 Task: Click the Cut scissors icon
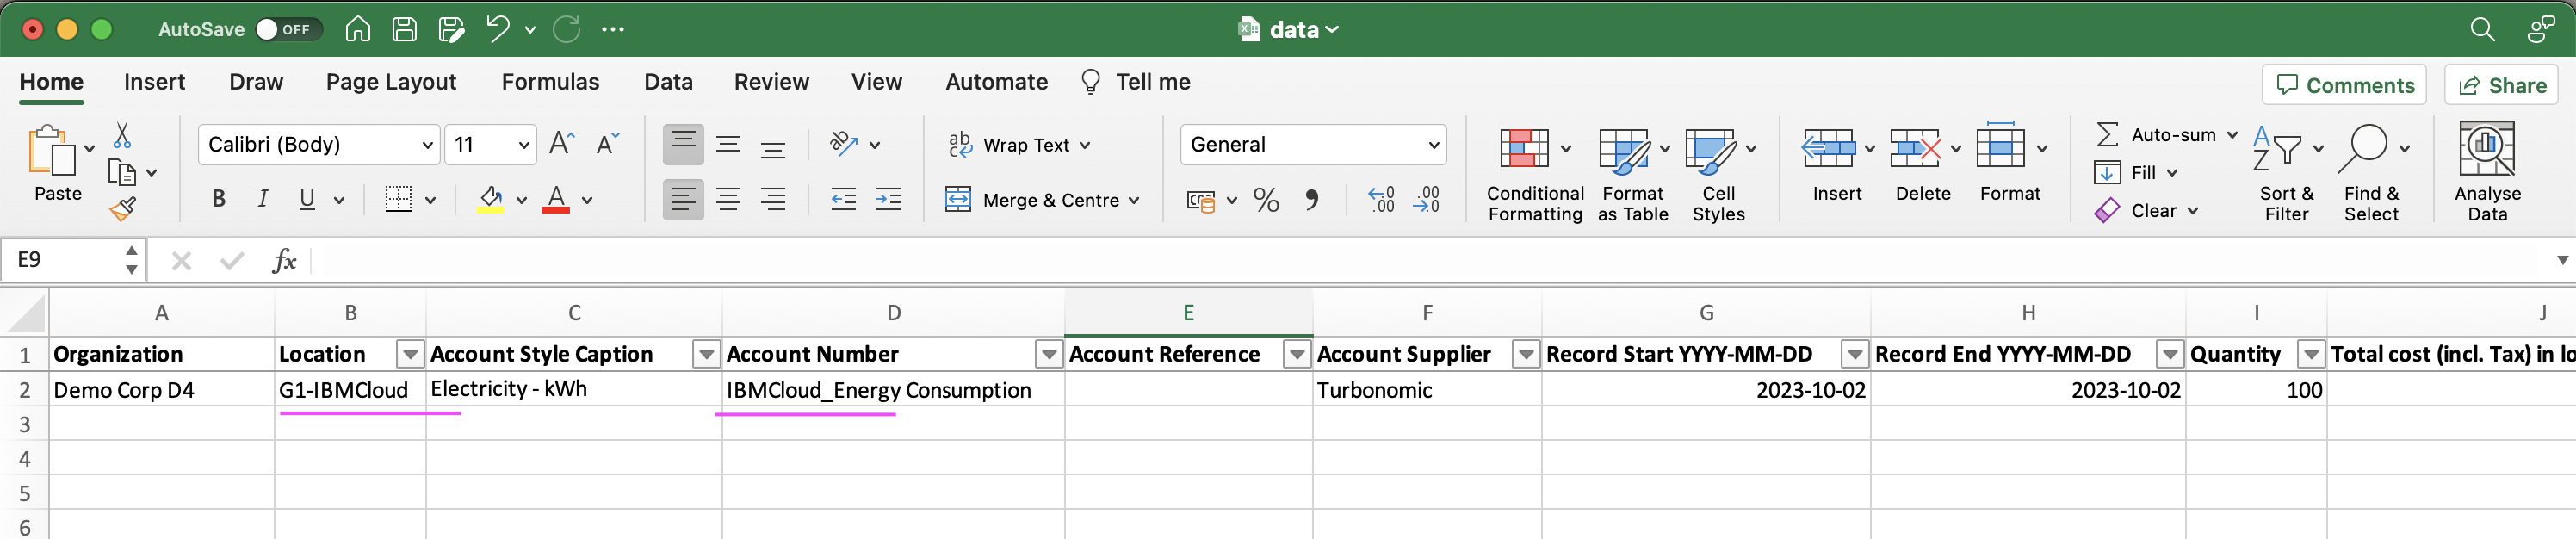pyautogui.click(x=122, y=134)
